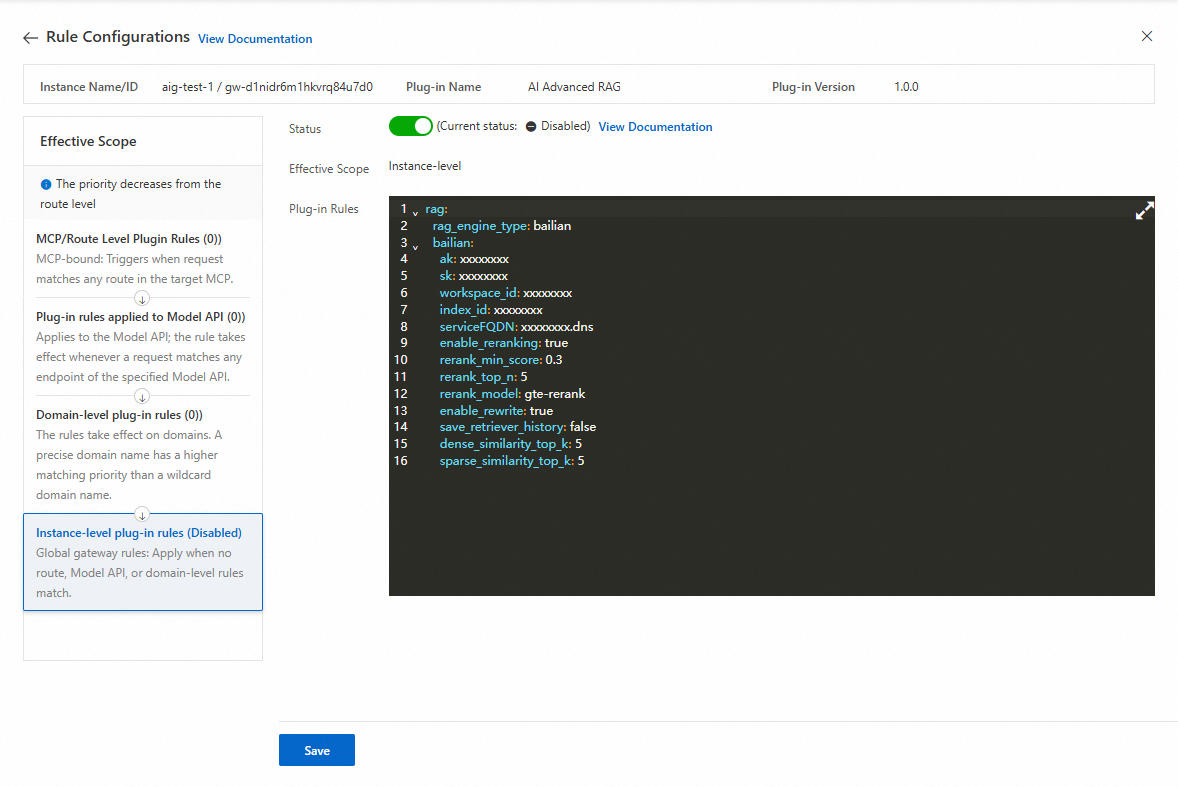
Task: Click the instance ID aig-test-1 text
Action: point(267,87)
